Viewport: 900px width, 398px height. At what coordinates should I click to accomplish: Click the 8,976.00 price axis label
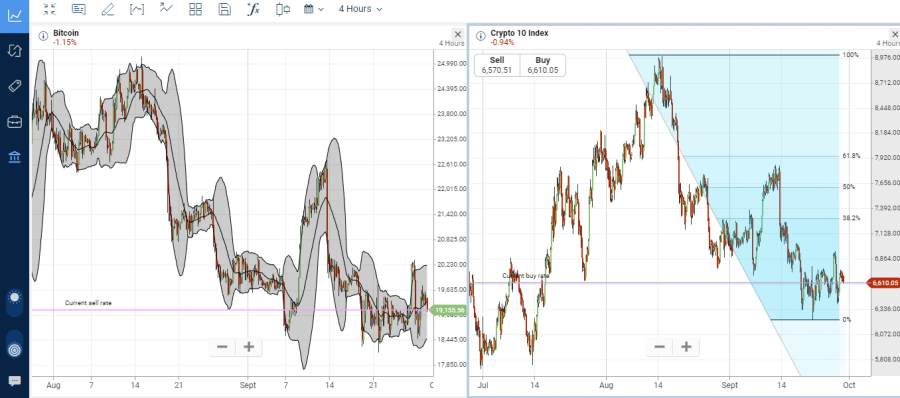(x=887, y=57)
